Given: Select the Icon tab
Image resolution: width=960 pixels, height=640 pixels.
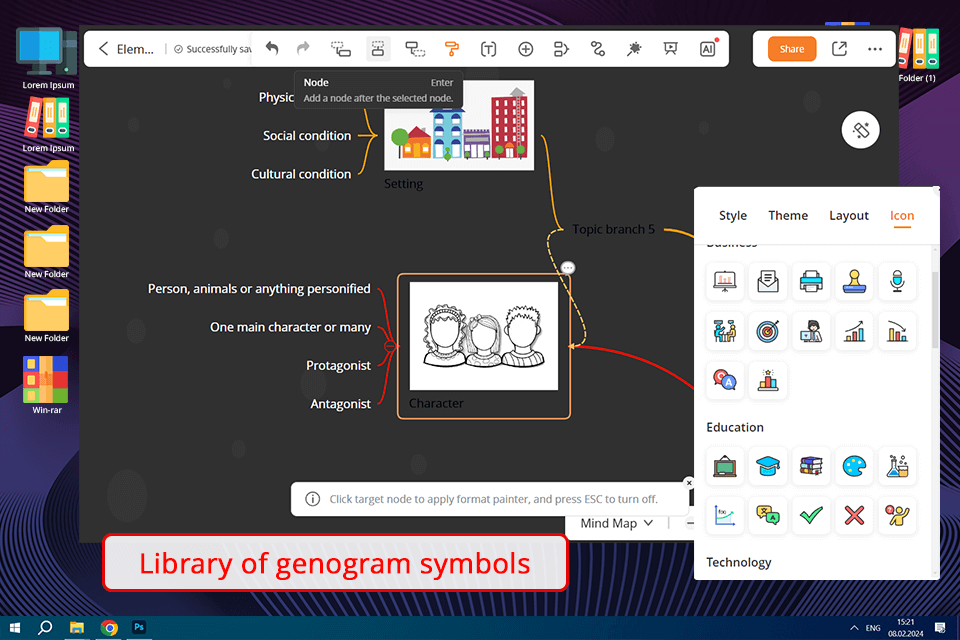Looking at the screenshot, I should [x=902, y=216].
